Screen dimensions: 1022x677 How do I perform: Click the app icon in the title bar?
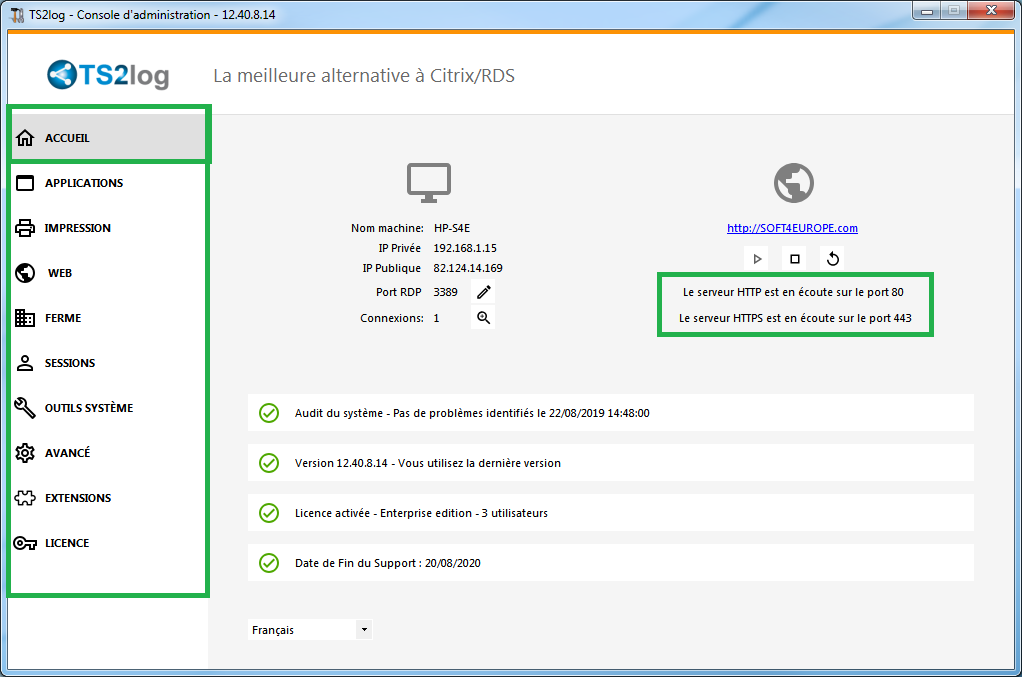coord(18,14)
